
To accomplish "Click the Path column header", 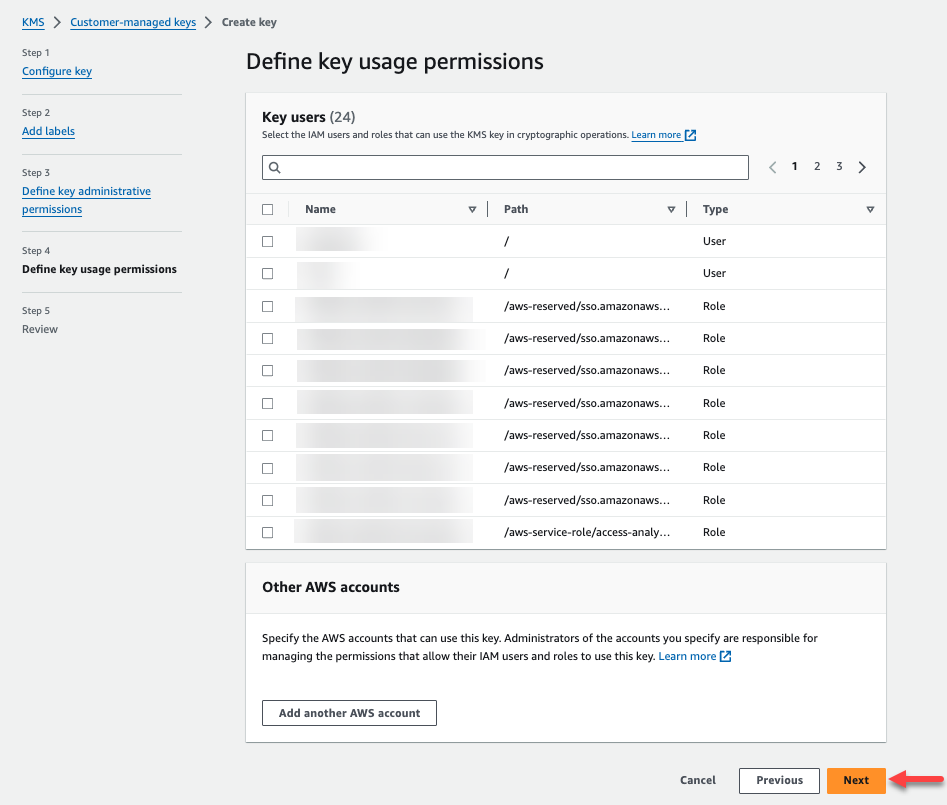I will (516, 210).
